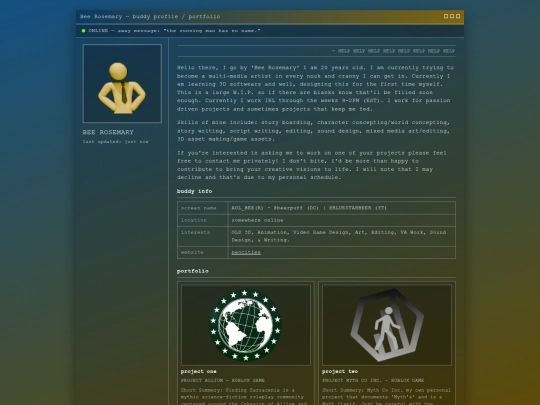The height and width of the screenshot is (405, 540).
Task: Click the 'project one' title
Action: coord(198,372)
